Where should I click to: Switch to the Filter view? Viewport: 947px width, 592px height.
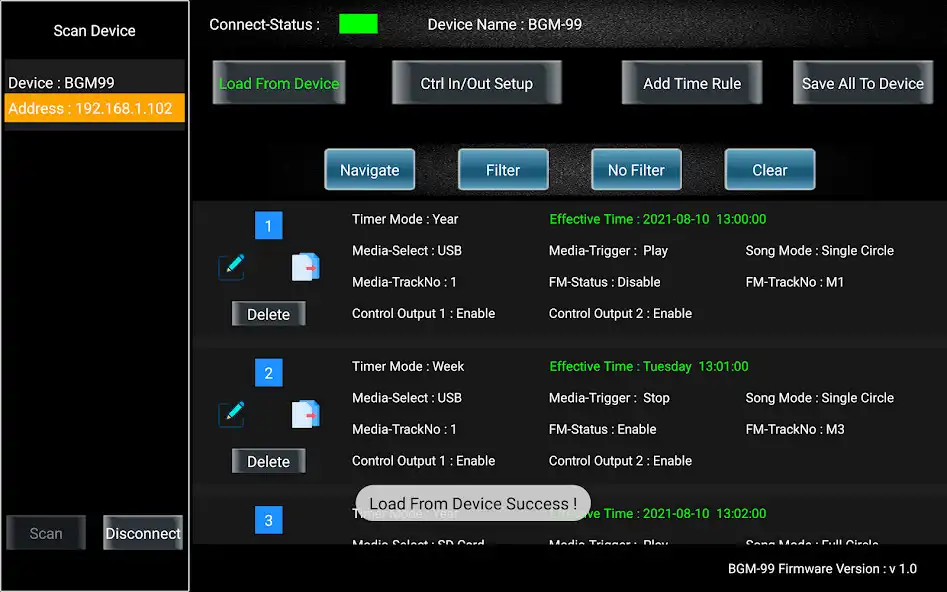point(503,169)
